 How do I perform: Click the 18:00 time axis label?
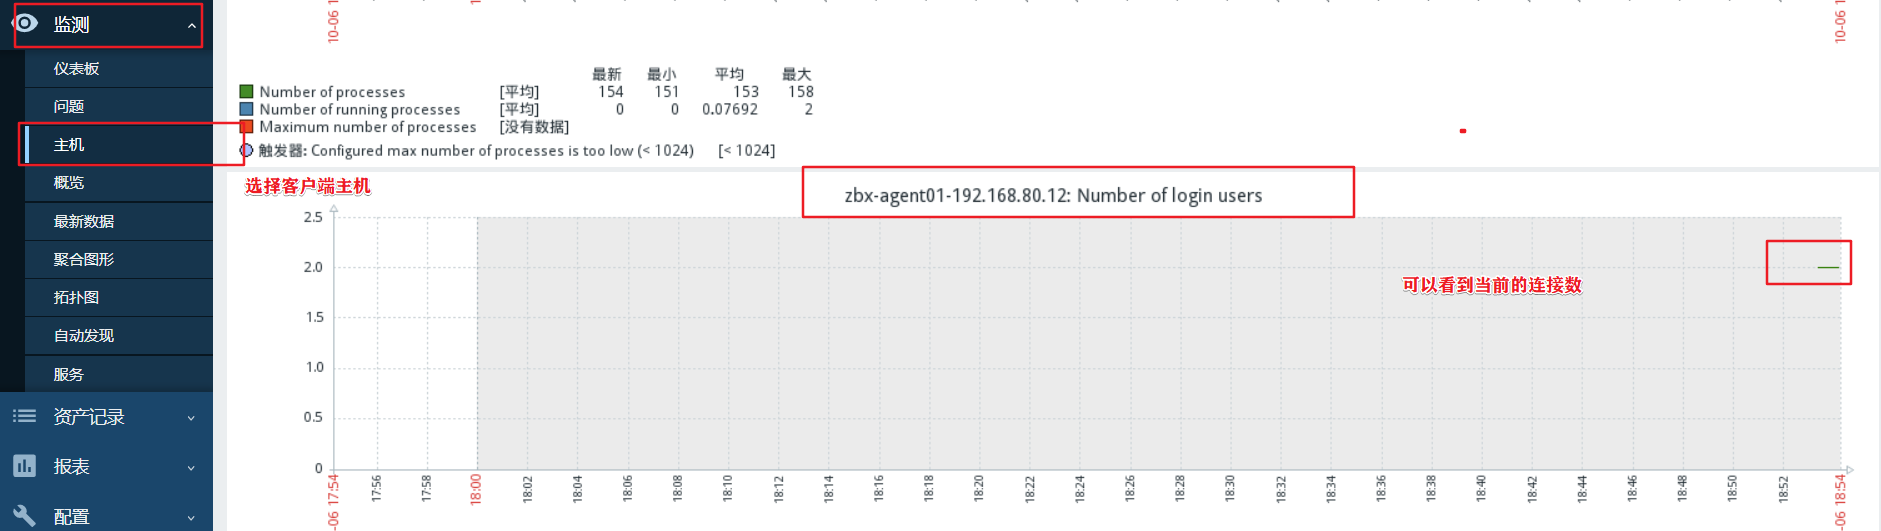[476, 489]
